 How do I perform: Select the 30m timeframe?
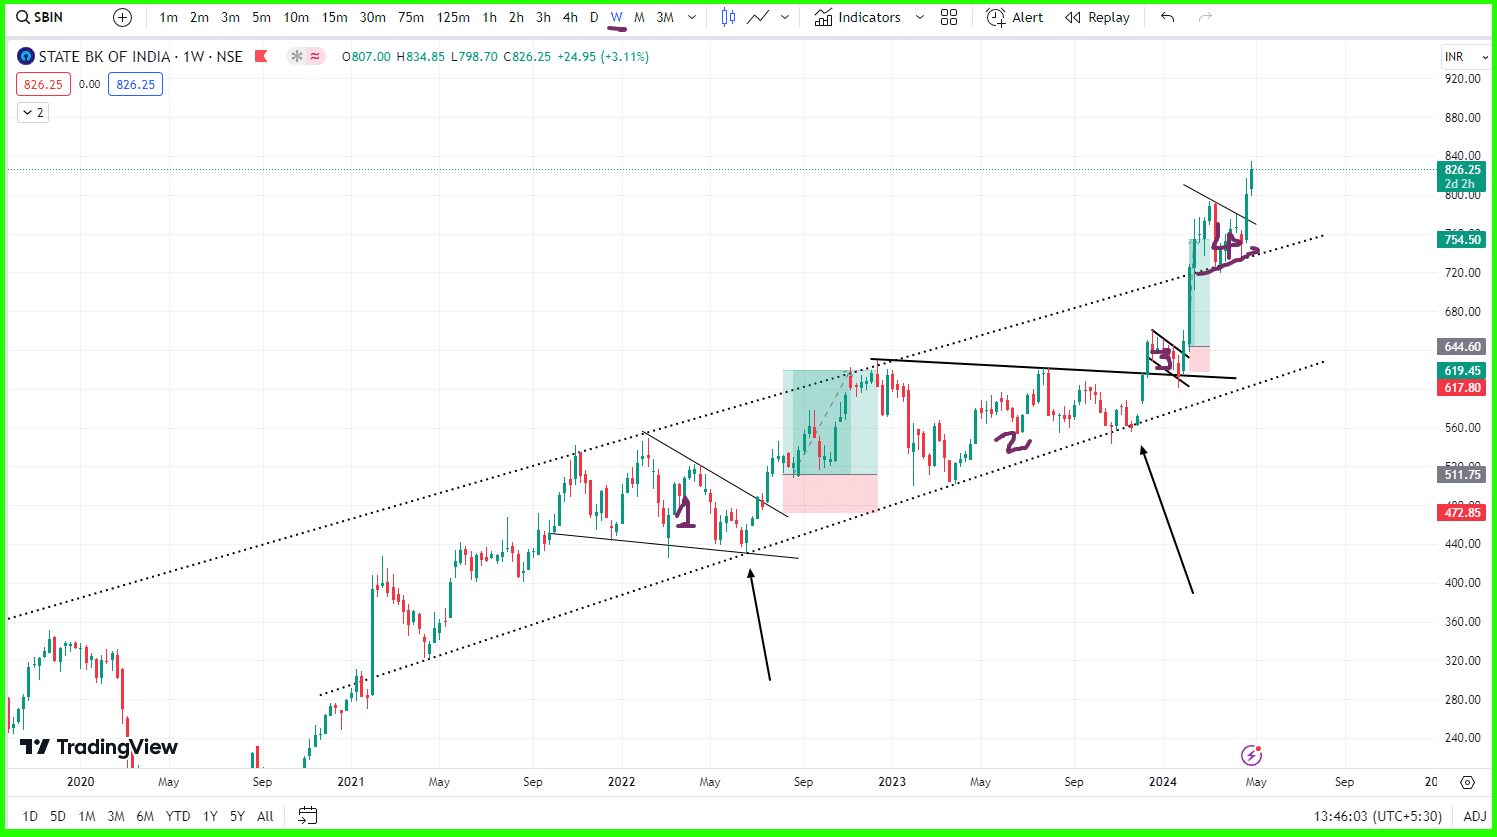click(x=372, y=17)
